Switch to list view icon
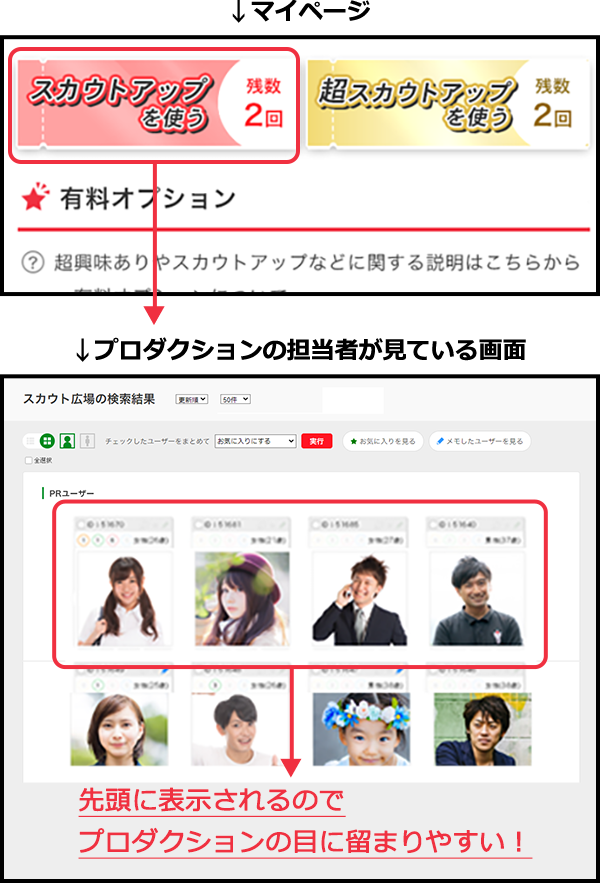This screenshot has height=883, width=600. tap(30, 441)
